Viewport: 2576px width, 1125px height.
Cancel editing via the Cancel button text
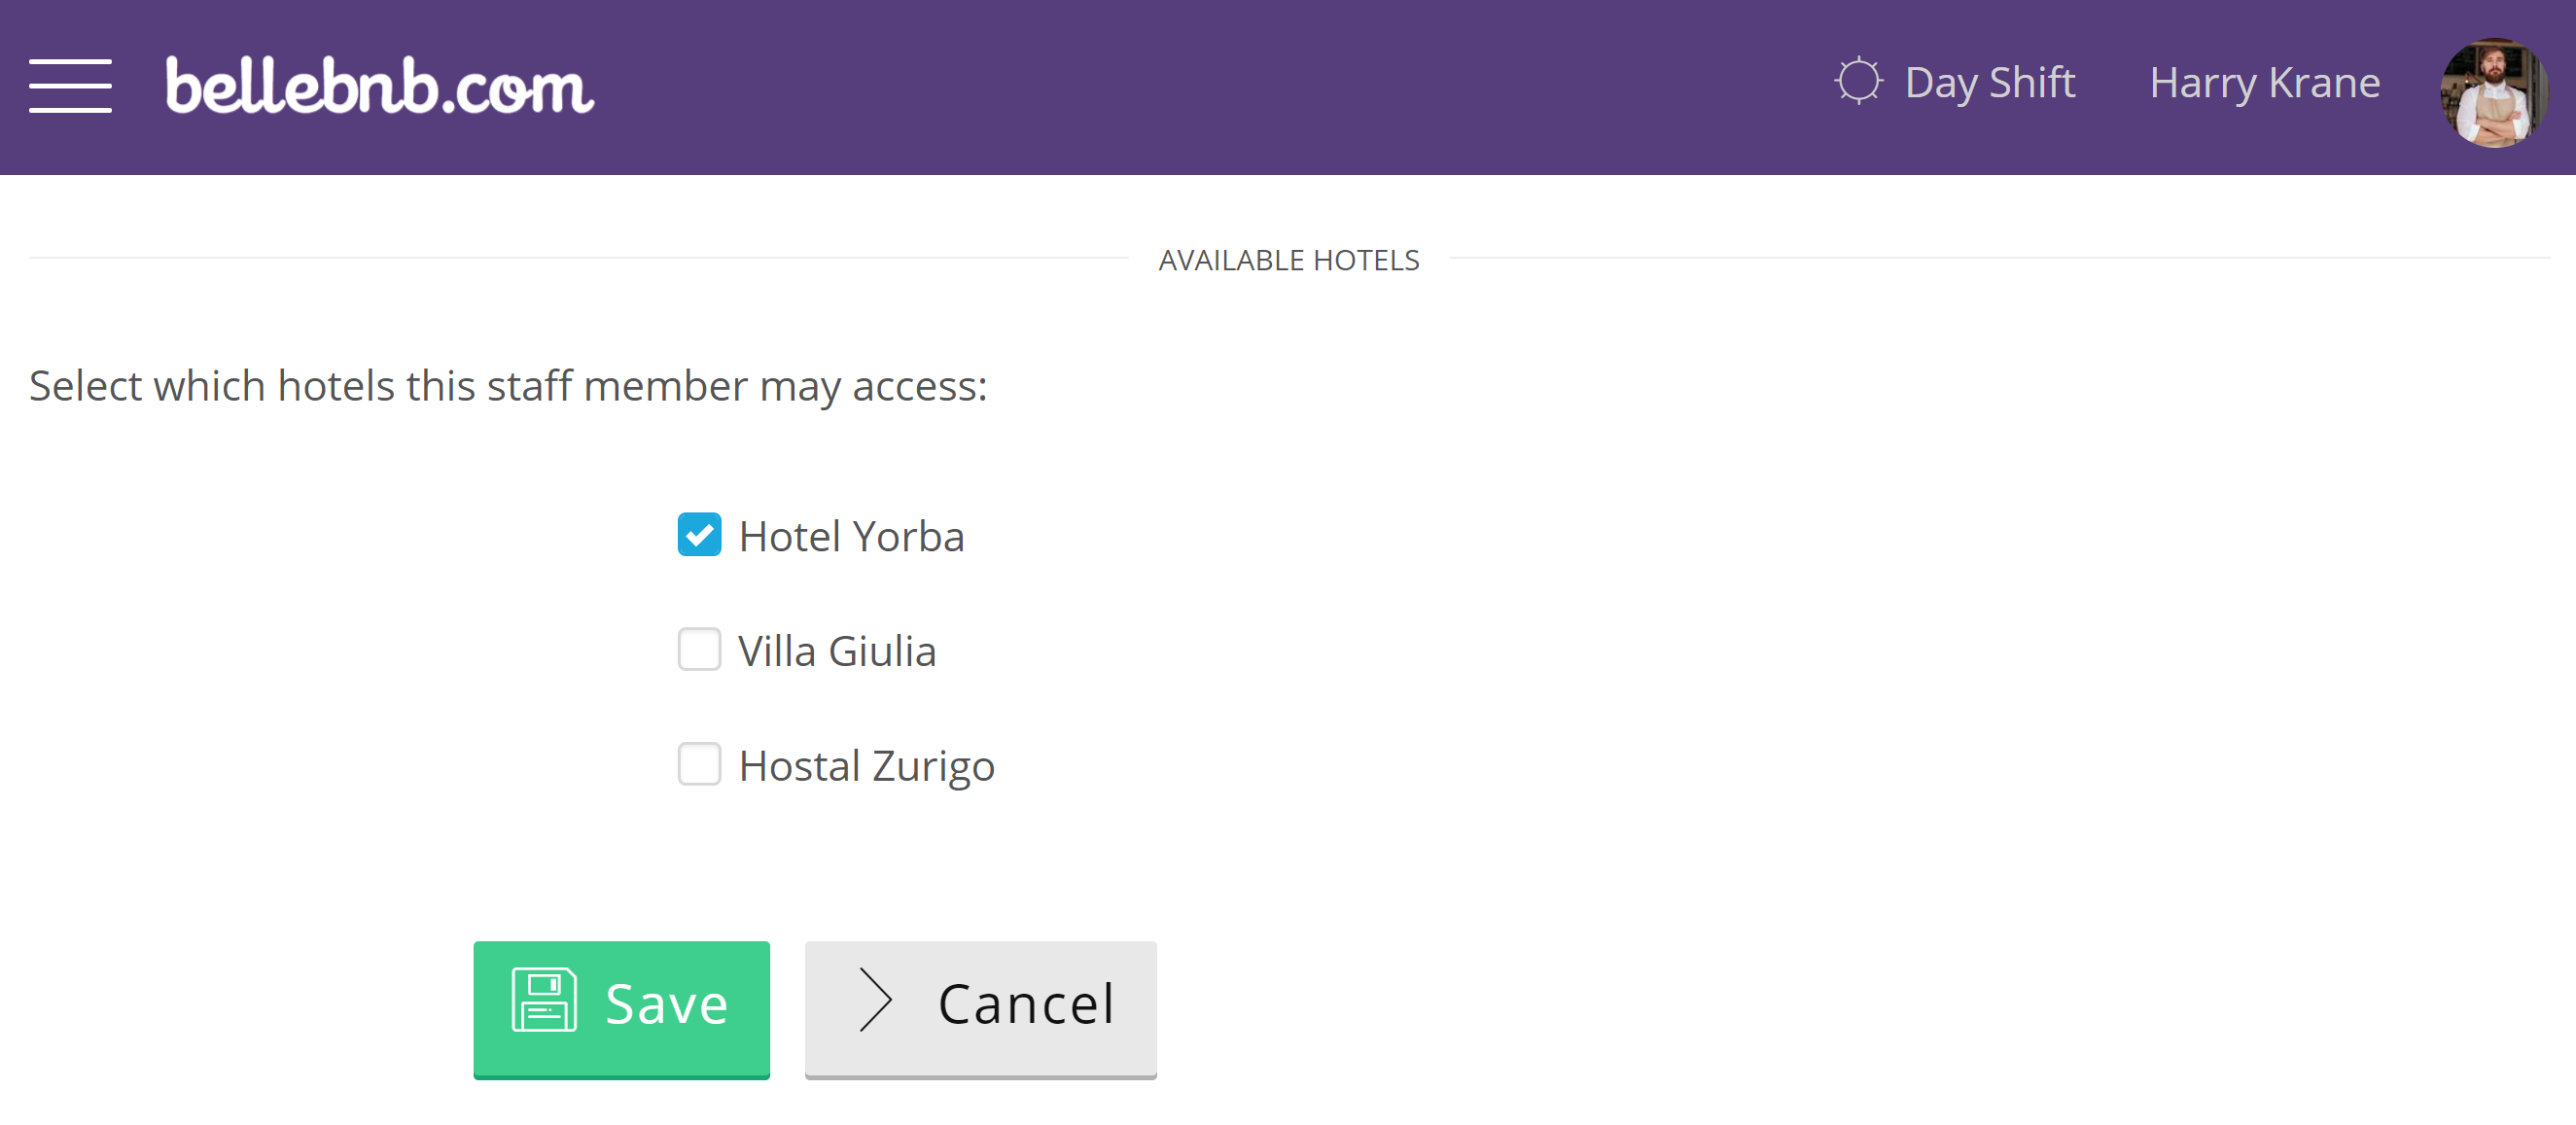point(1025,1003)
